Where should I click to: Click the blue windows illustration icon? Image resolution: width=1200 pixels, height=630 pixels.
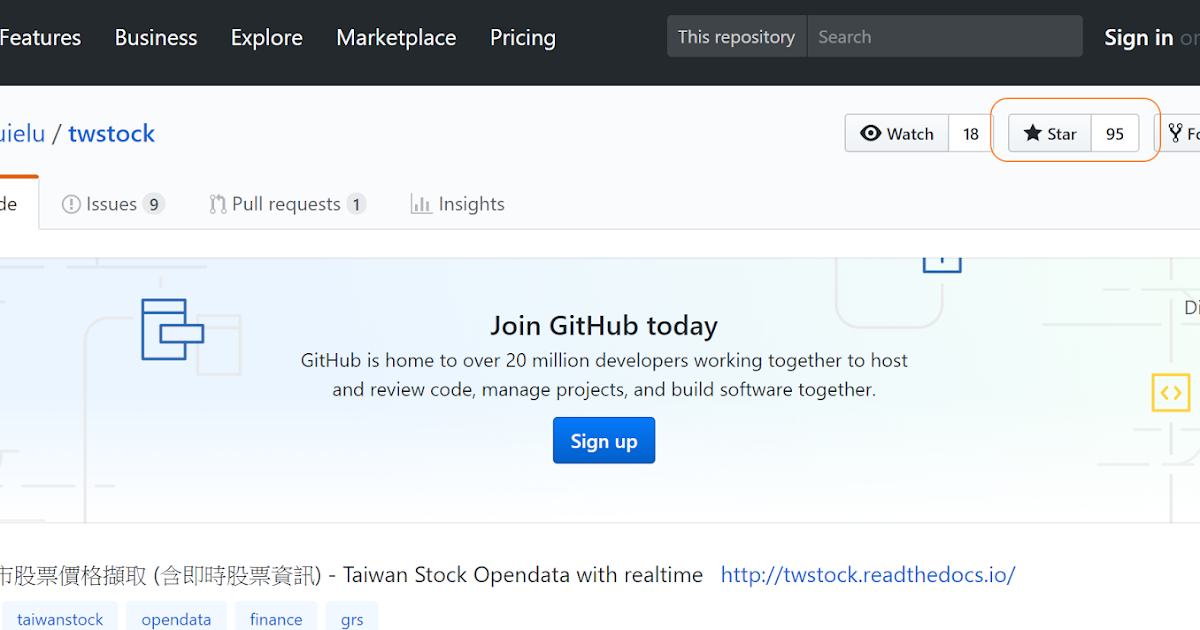pos(172,329)
